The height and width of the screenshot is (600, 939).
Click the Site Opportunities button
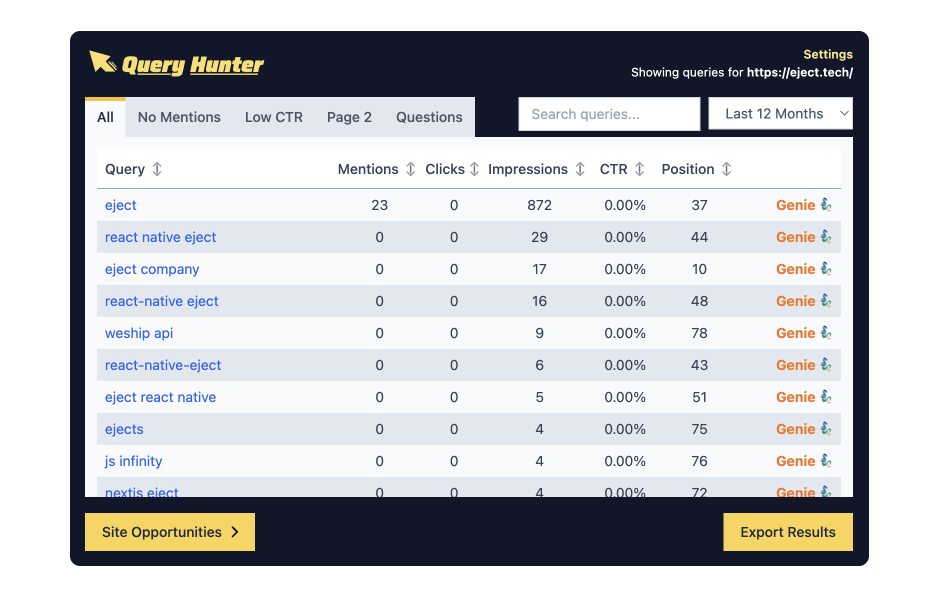[x=169, y=531]
